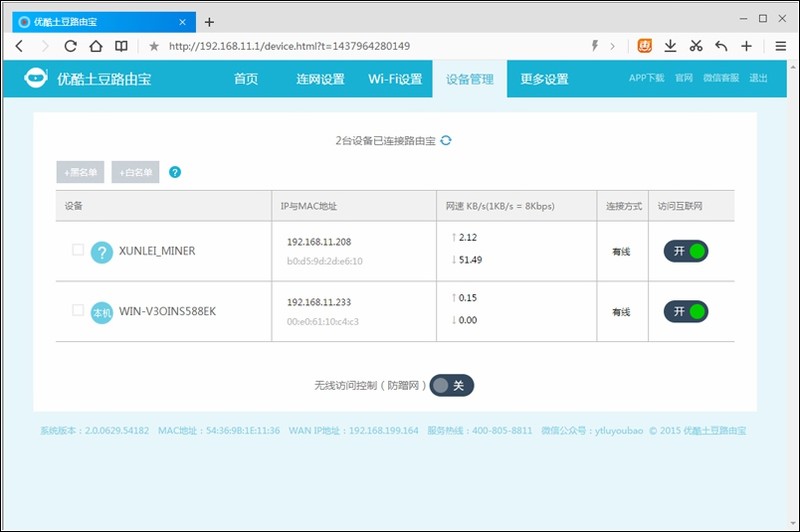The width and height of the screenshot is (800, 532).
Task: Check the WIN-V3OINS588EK device checkbox
Action: (x=78, y=310)
